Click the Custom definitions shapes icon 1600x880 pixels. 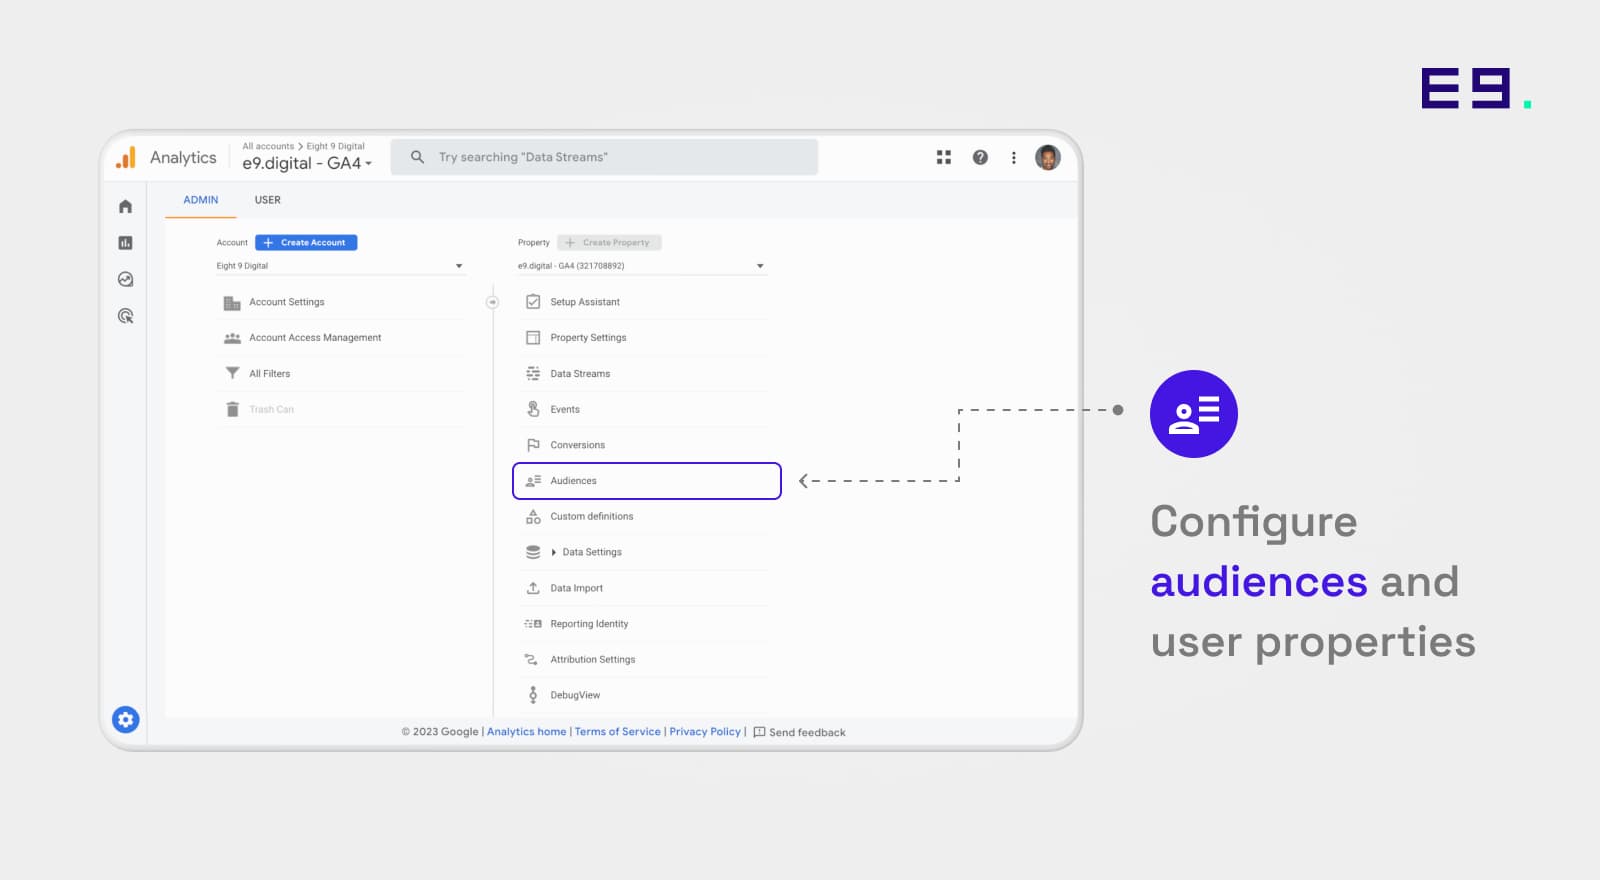point(533,516)
